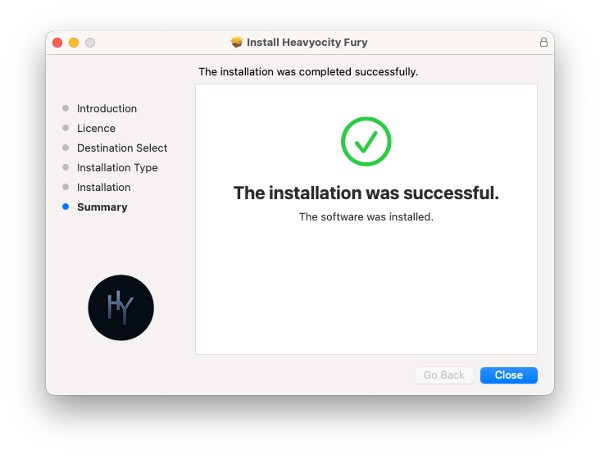Click the Heavyocity HY logo

[121, 308]
